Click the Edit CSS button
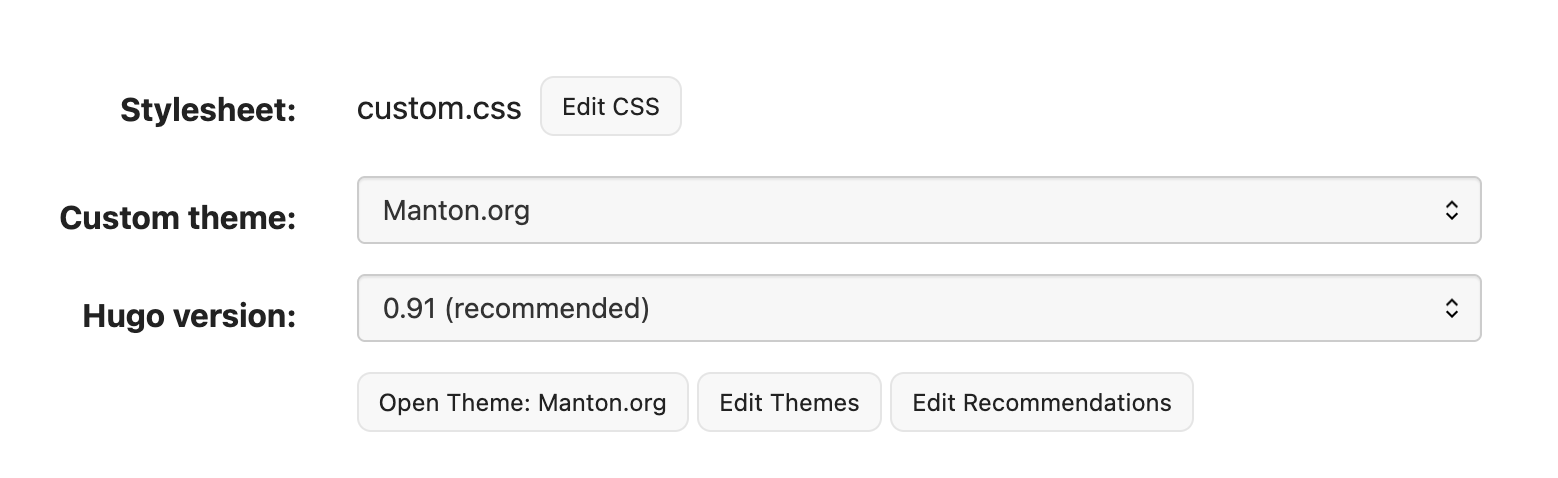1558x478 pixels. pos(610,107)
